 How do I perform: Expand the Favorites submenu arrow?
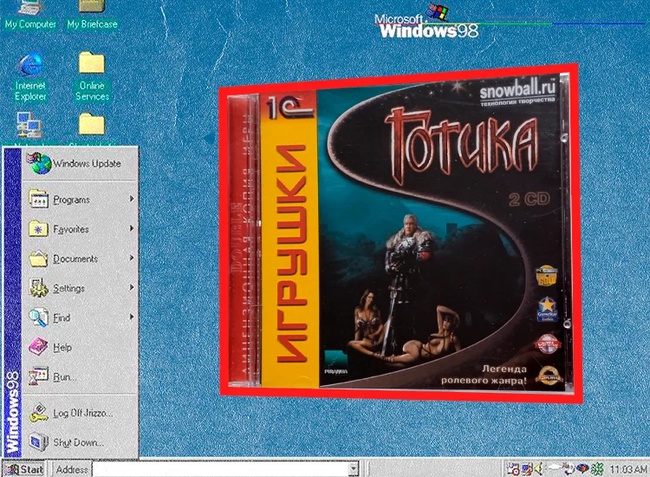click(x=131, y=228)
